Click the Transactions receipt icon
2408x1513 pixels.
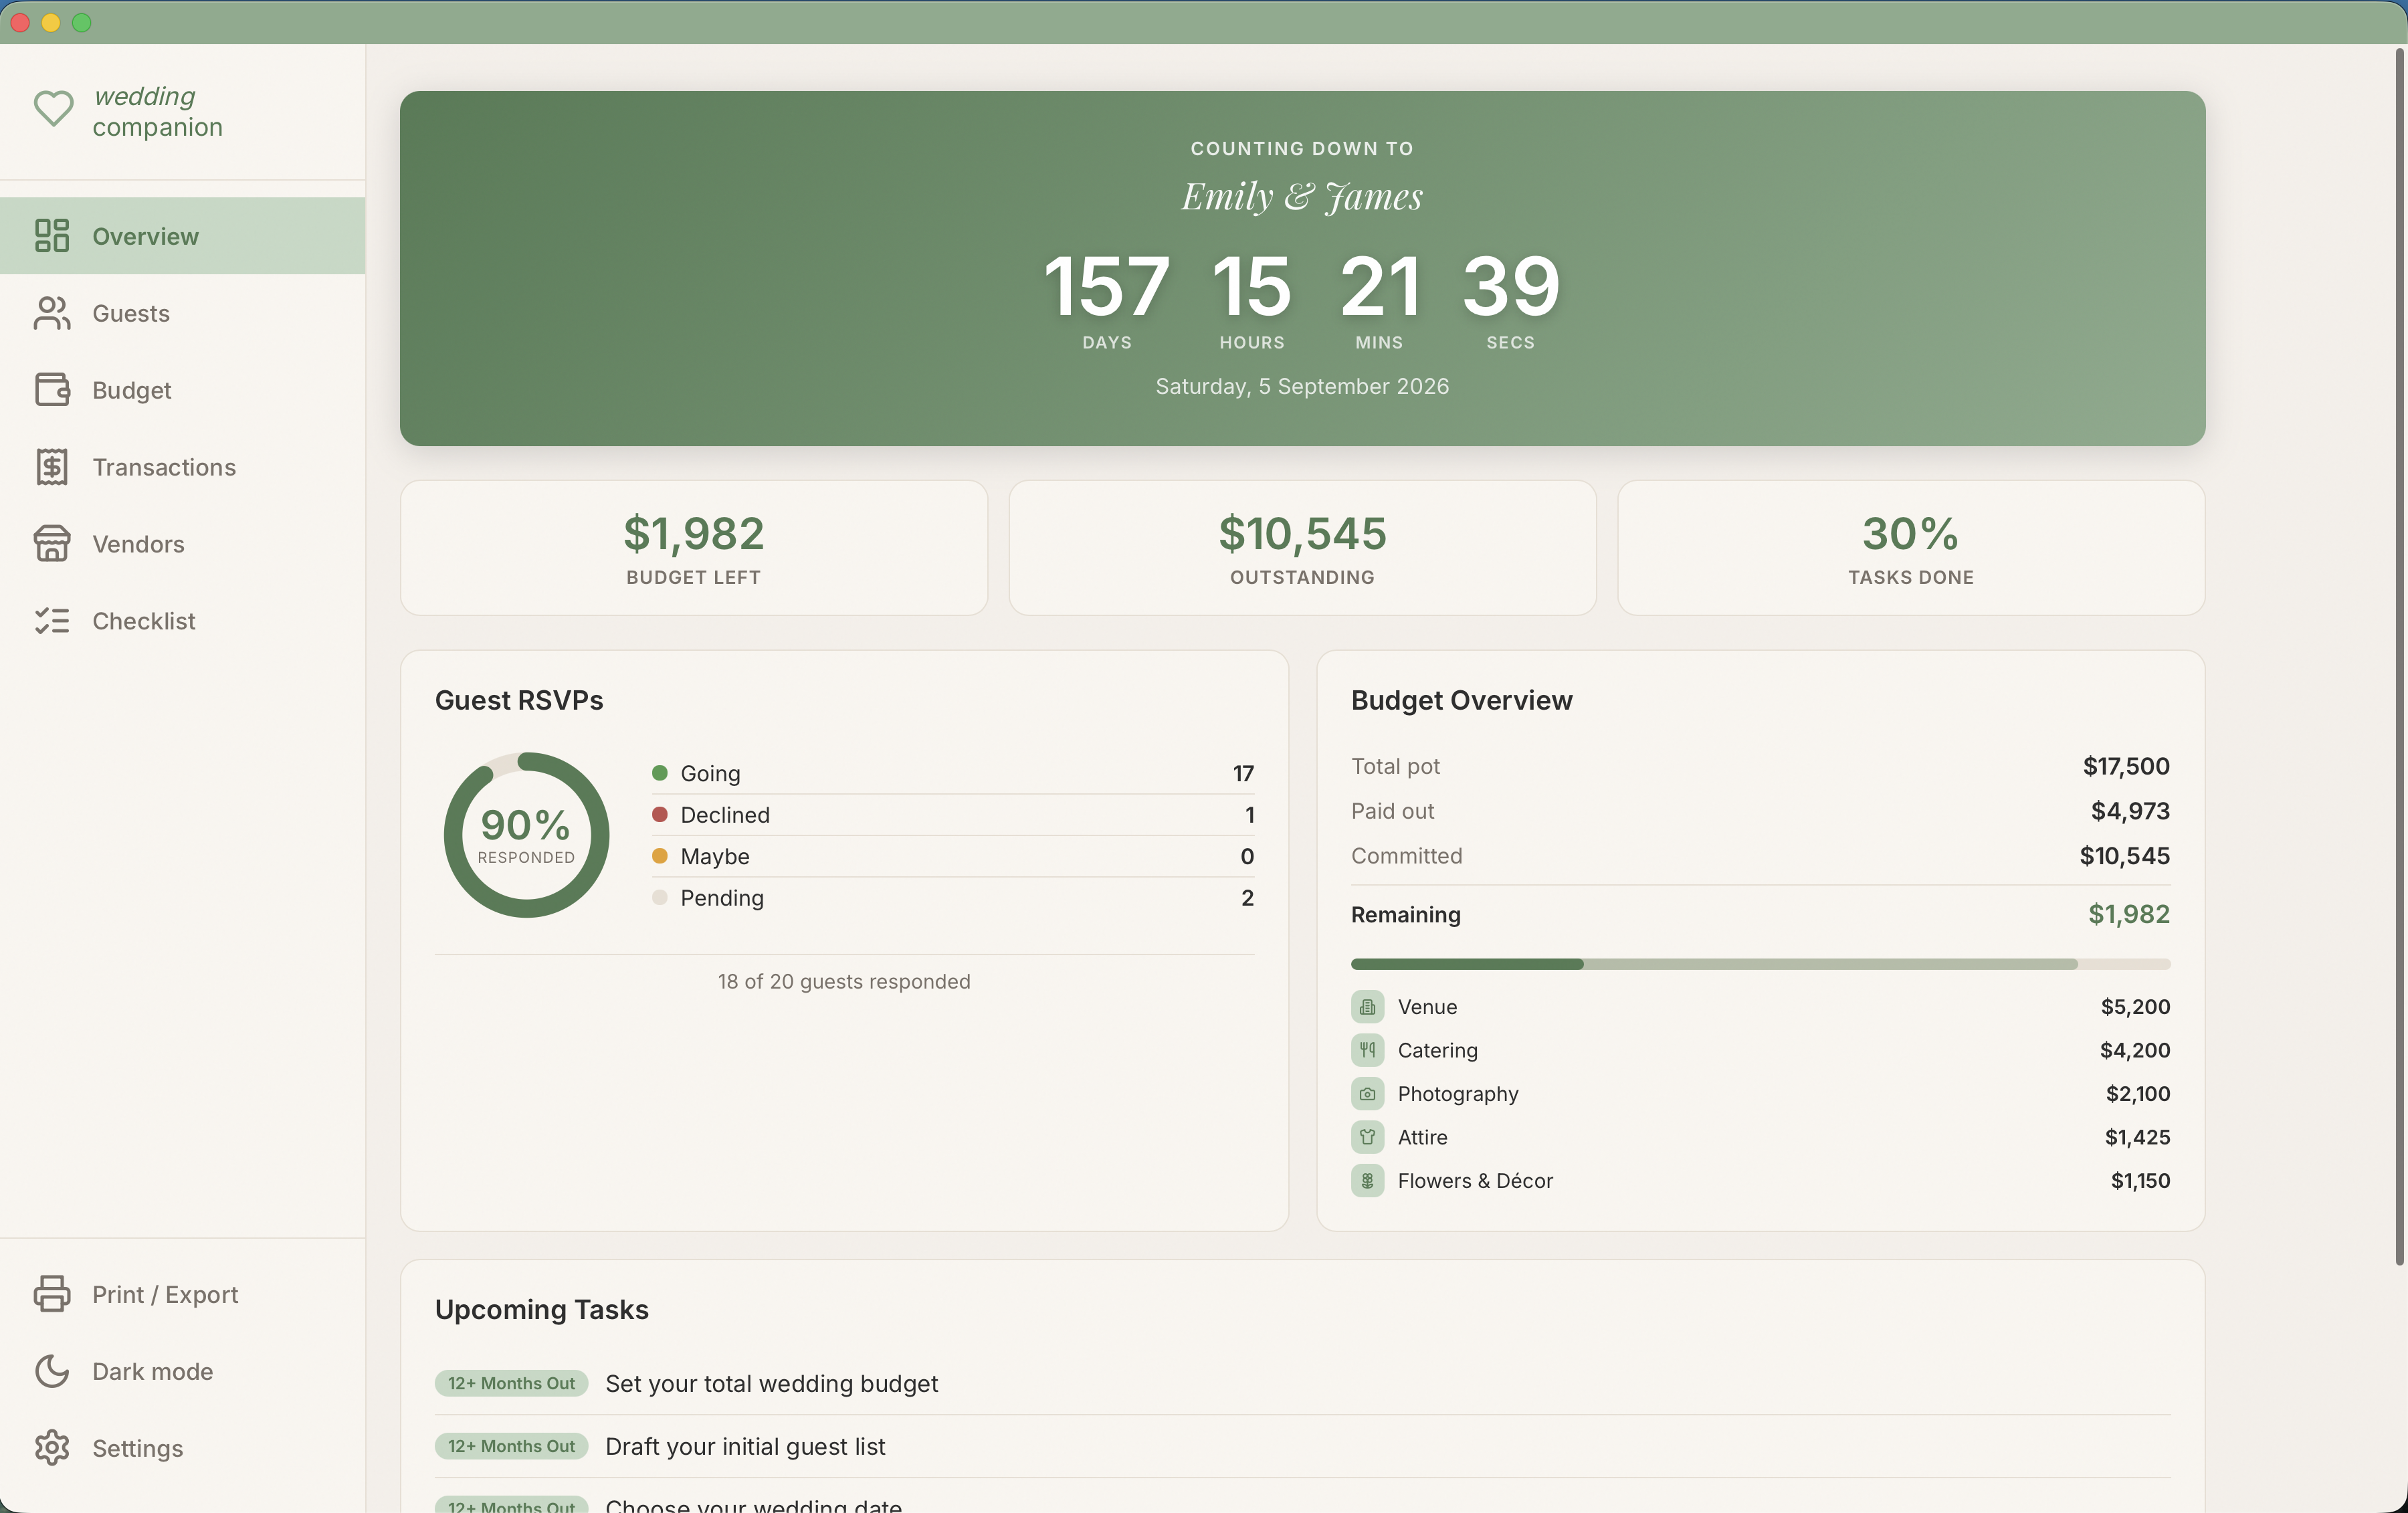52,467
